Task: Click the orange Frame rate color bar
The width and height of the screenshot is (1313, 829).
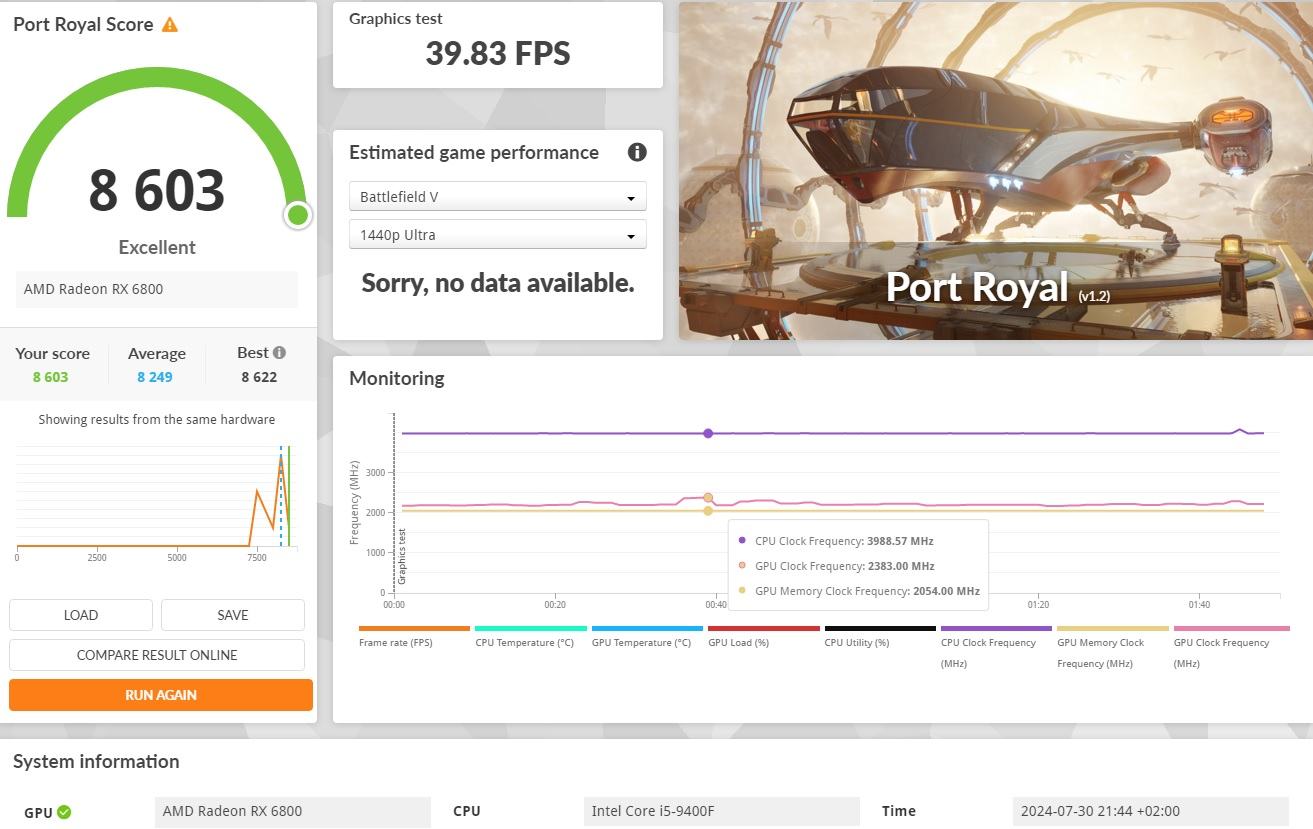Action: pyautogui.click(x=414, y=628)
